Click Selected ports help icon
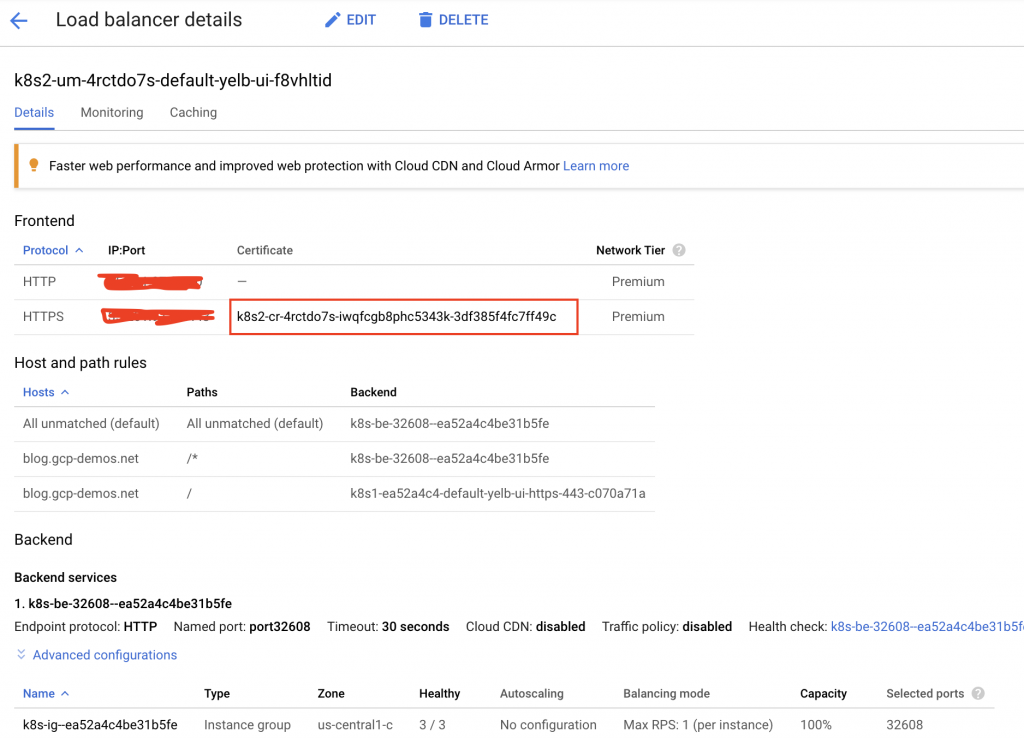The width and height of the screenshot is (1024, 738). tap(977, 693)
